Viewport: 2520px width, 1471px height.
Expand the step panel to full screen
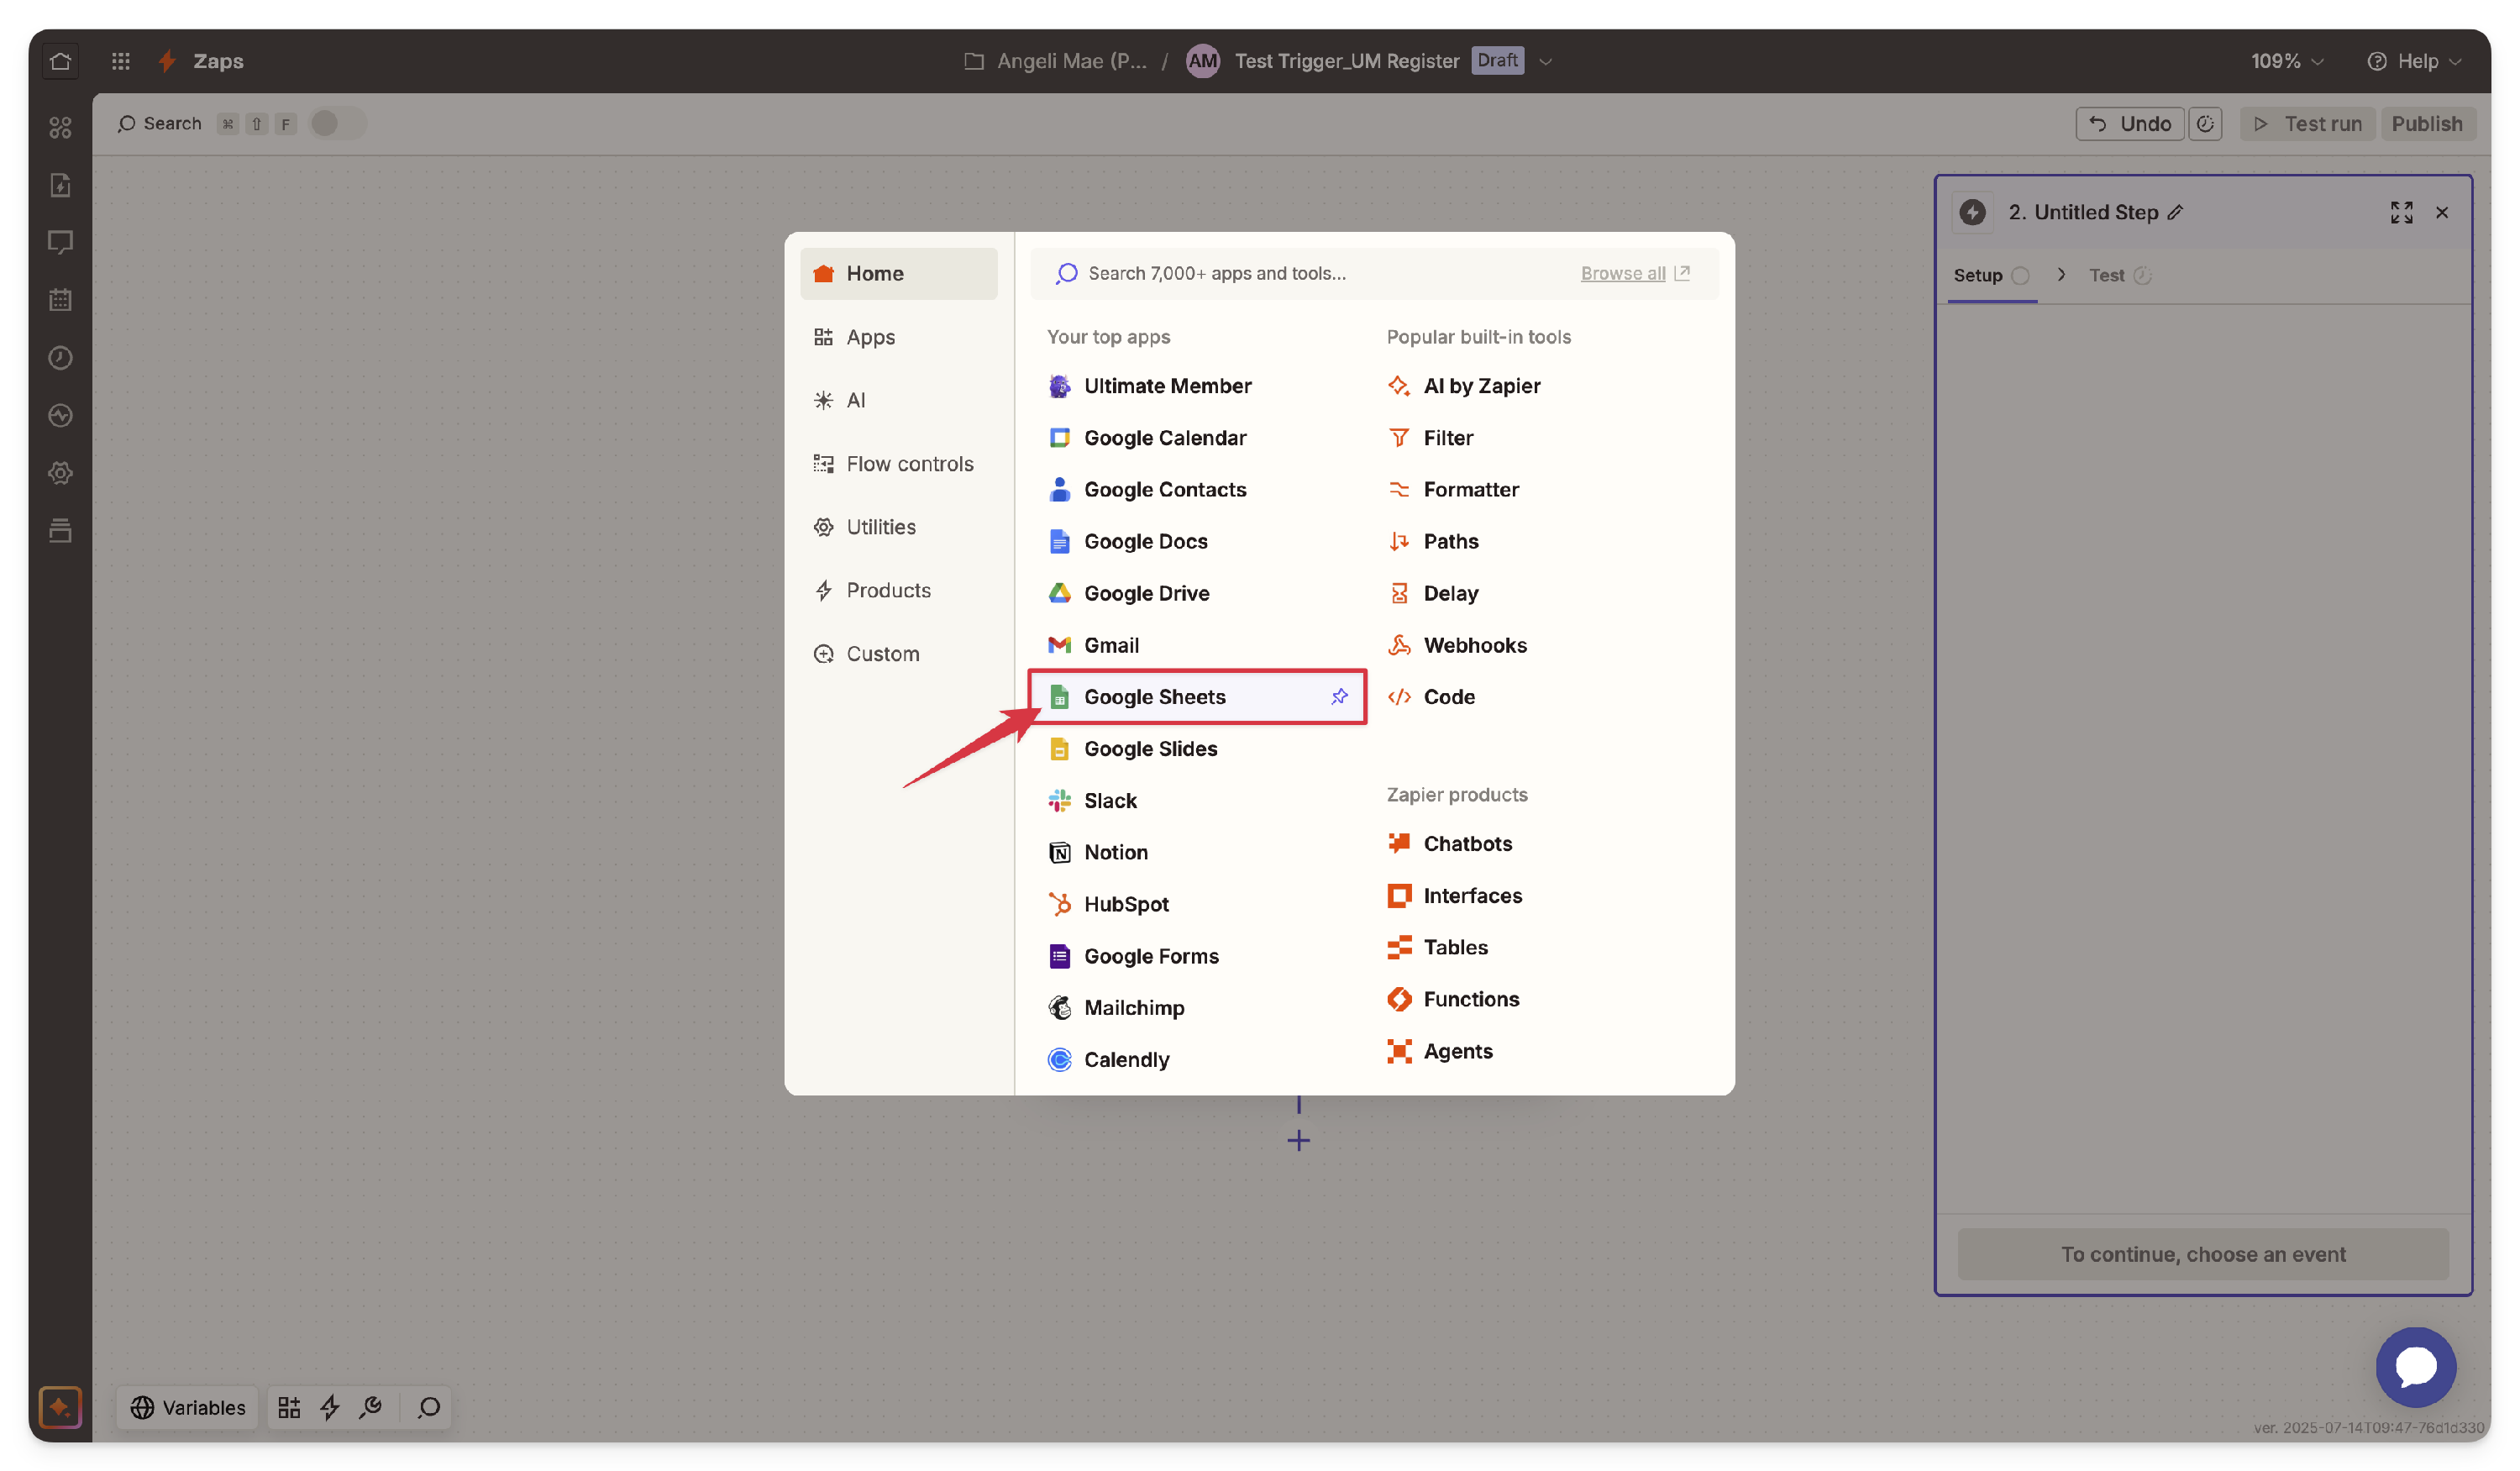click(x=2401, y=212)
